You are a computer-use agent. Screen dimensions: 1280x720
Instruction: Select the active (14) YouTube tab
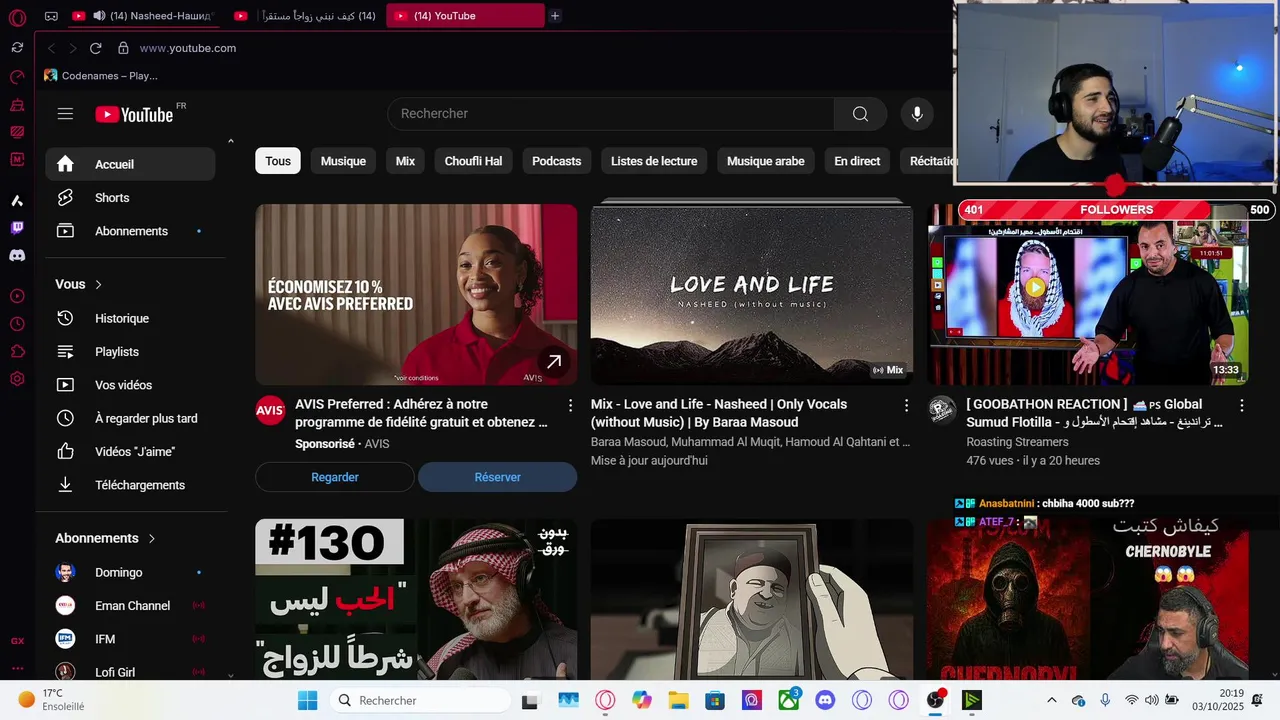pos(465,16)
